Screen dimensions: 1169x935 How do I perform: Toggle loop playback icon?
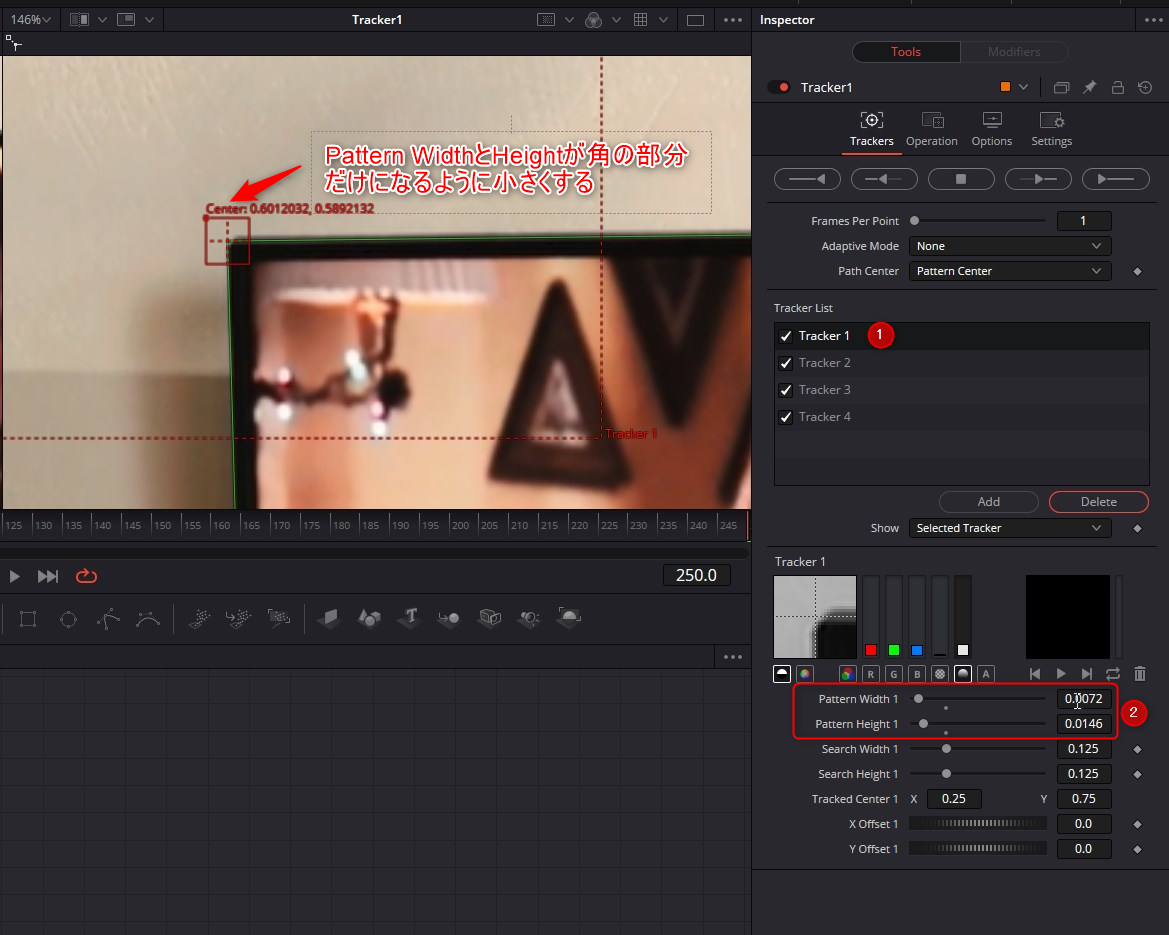[x=86, y=576]
